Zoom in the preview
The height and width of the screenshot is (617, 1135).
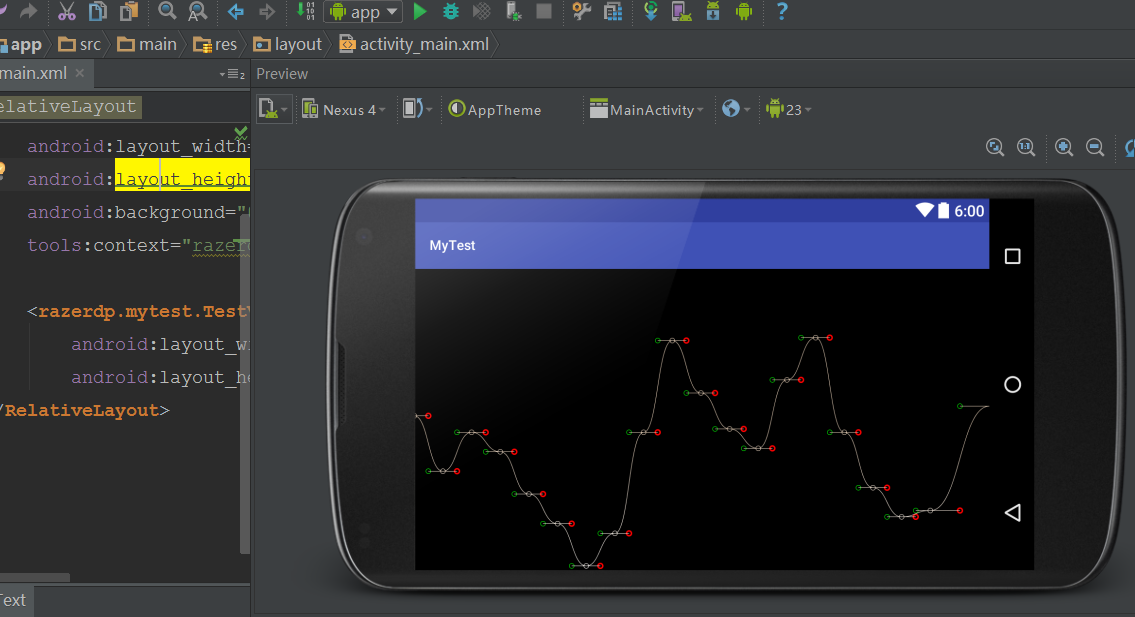coord(1064,148)
